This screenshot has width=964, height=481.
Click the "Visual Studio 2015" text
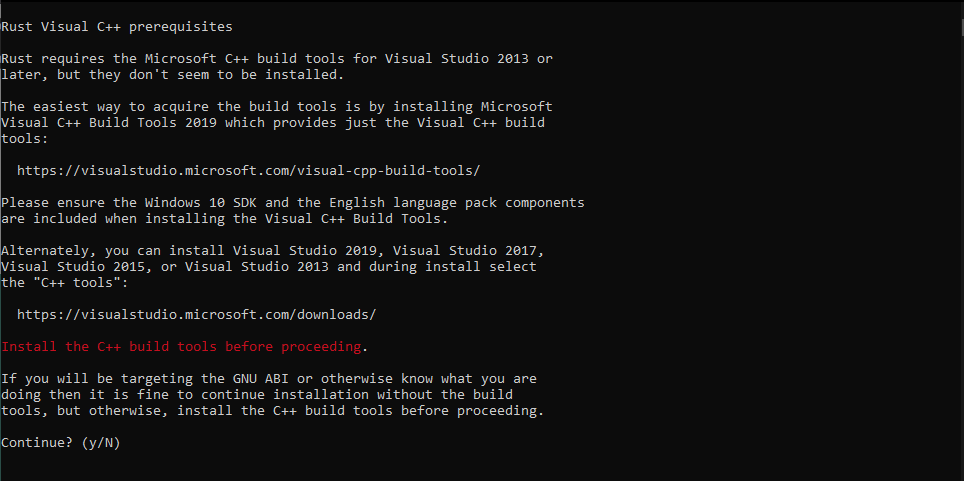[x=72, y=267]
